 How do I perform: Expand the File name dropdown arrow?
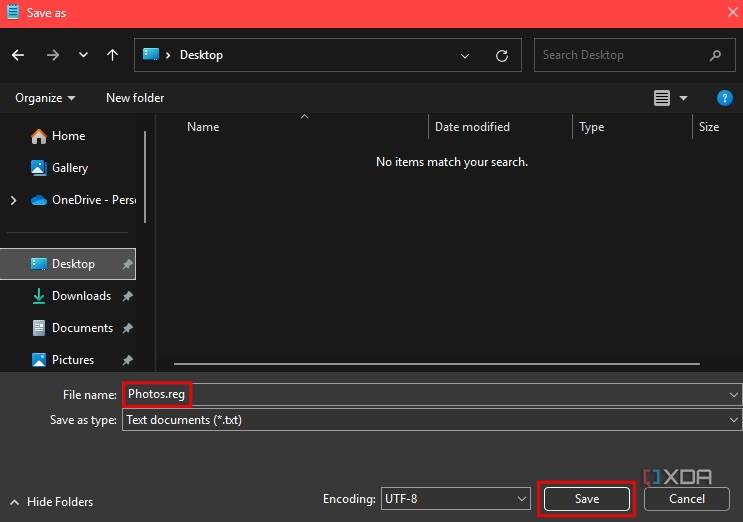(734, 395)
